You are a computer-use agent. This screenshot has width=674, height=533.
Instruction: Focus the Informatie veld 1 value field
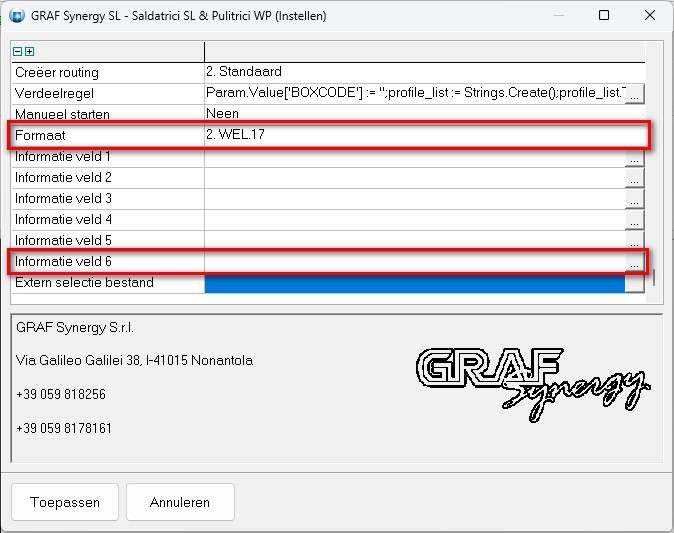(415, 158)
